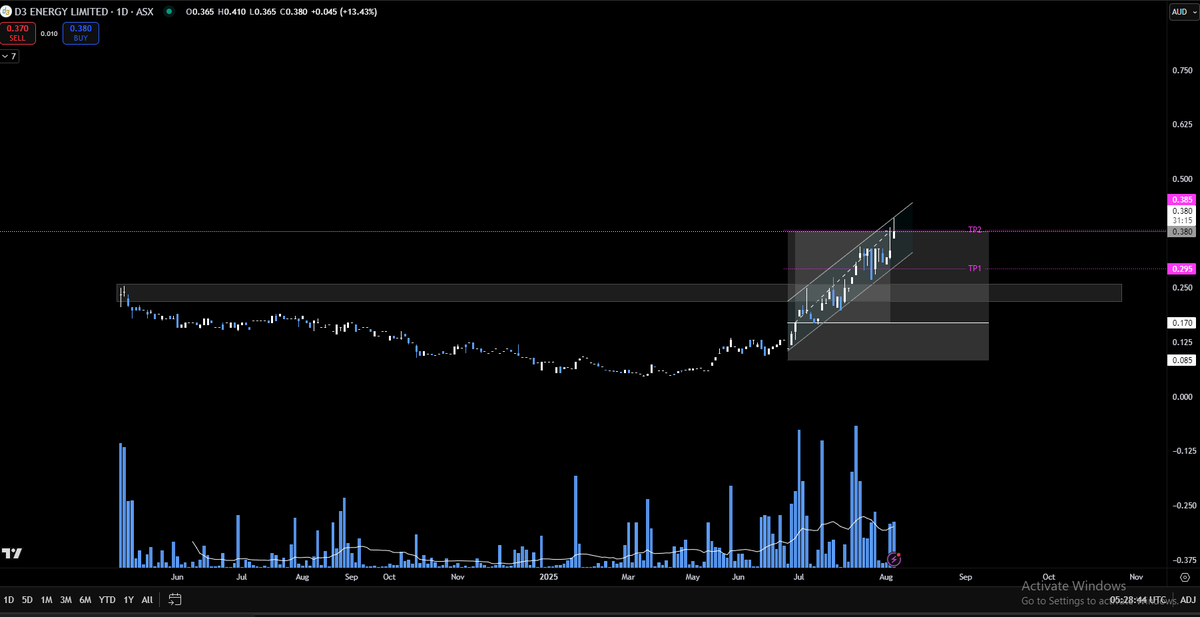The width and height of the screenshot is (1200, 617).
Task: Select the 1M time range
Action: [x=47, y=599]
